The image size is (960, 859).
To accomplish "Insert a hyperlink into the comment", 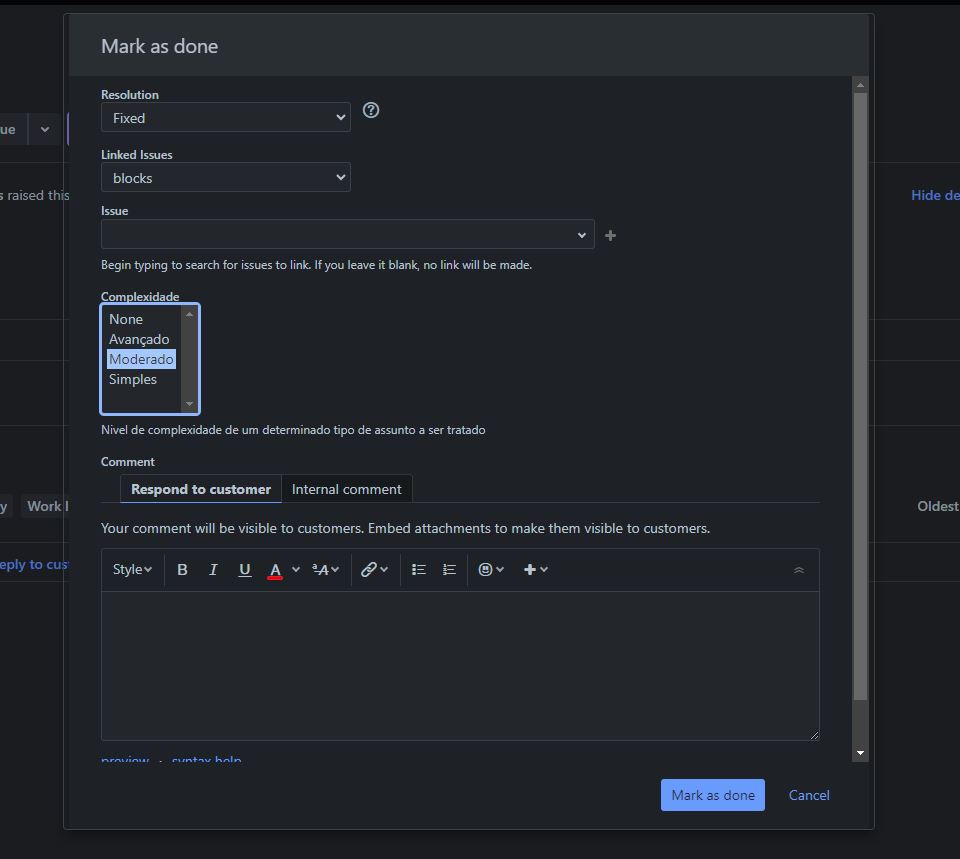I will tap(369, 569).
